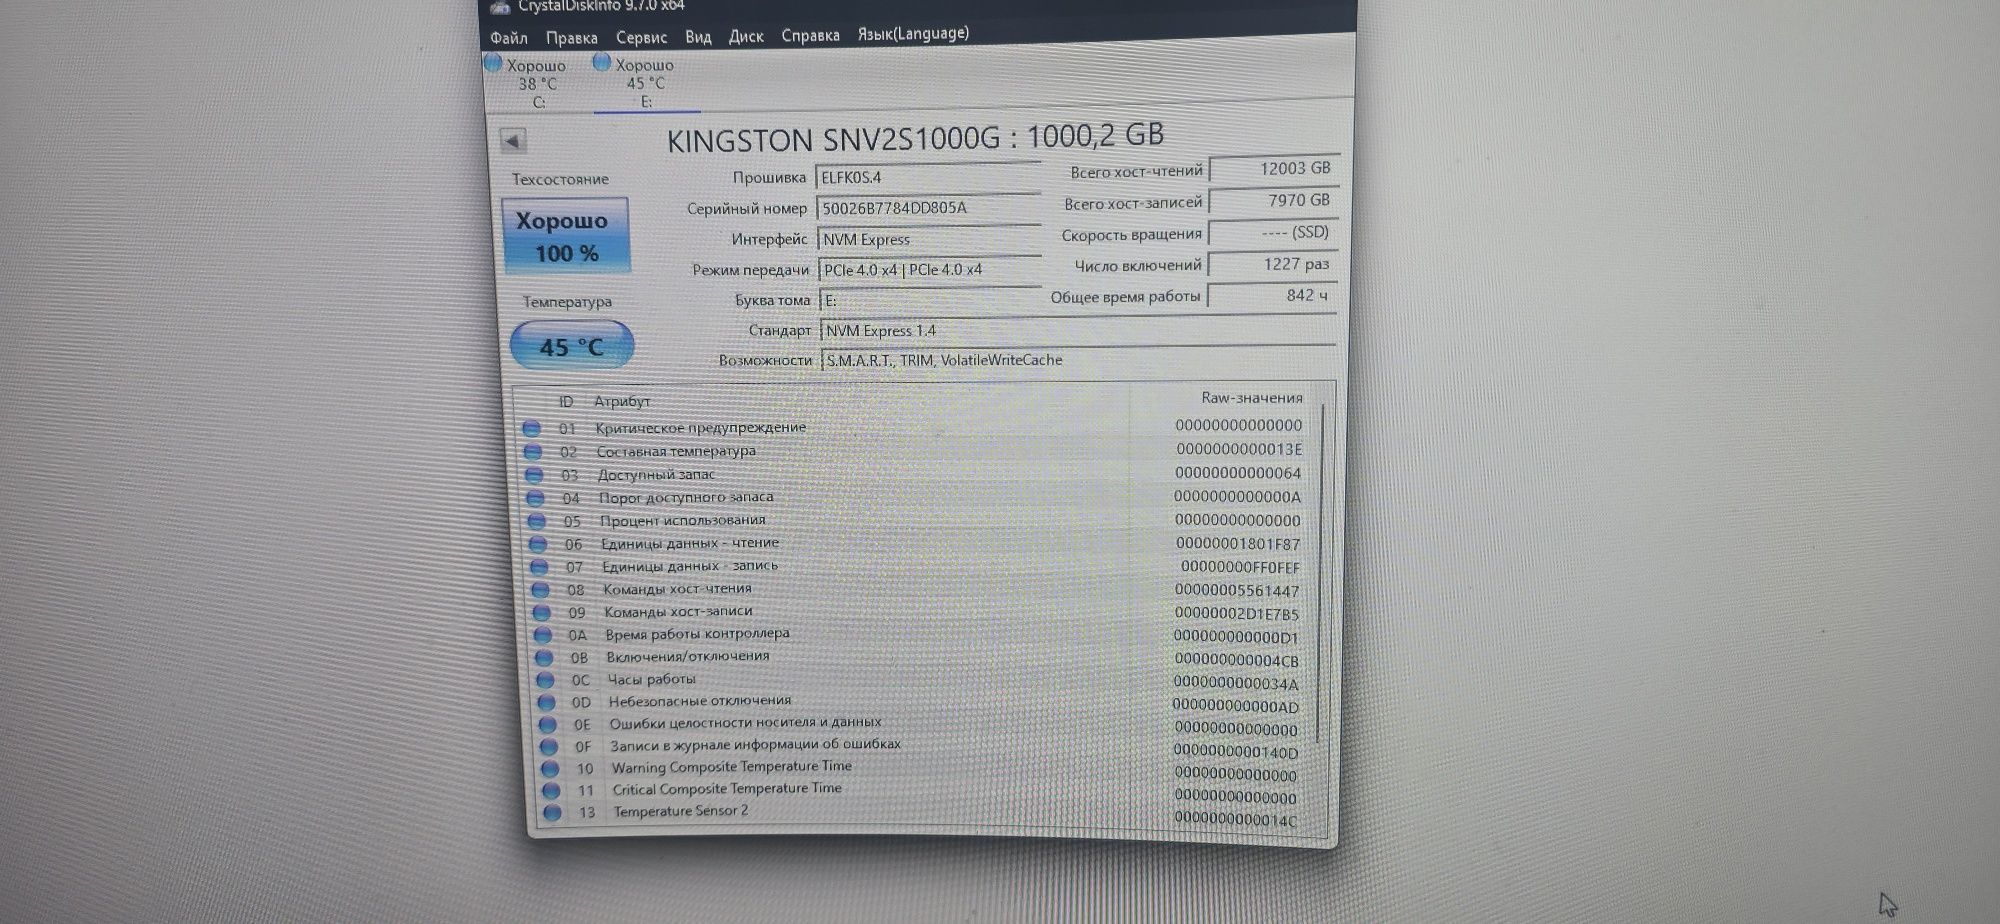Click the Атрибут column header
Viewport: 2000px width, 924px height.
pos(622,401)
